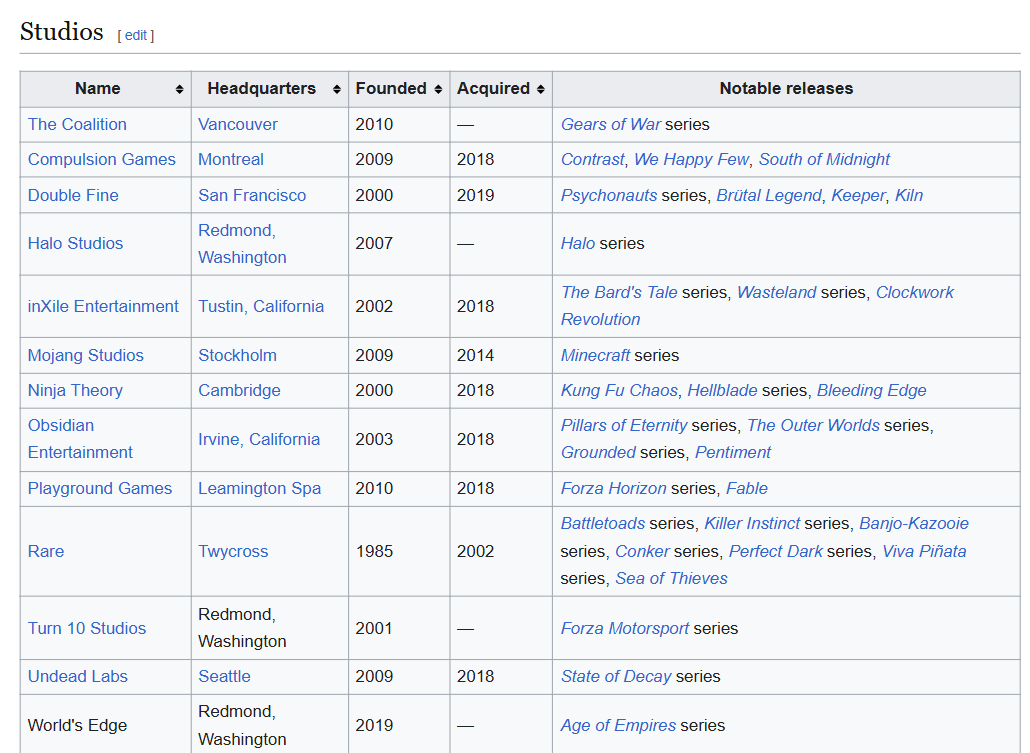Open Turn 10 Studios link
The image size is (1030, 753).
87,628
